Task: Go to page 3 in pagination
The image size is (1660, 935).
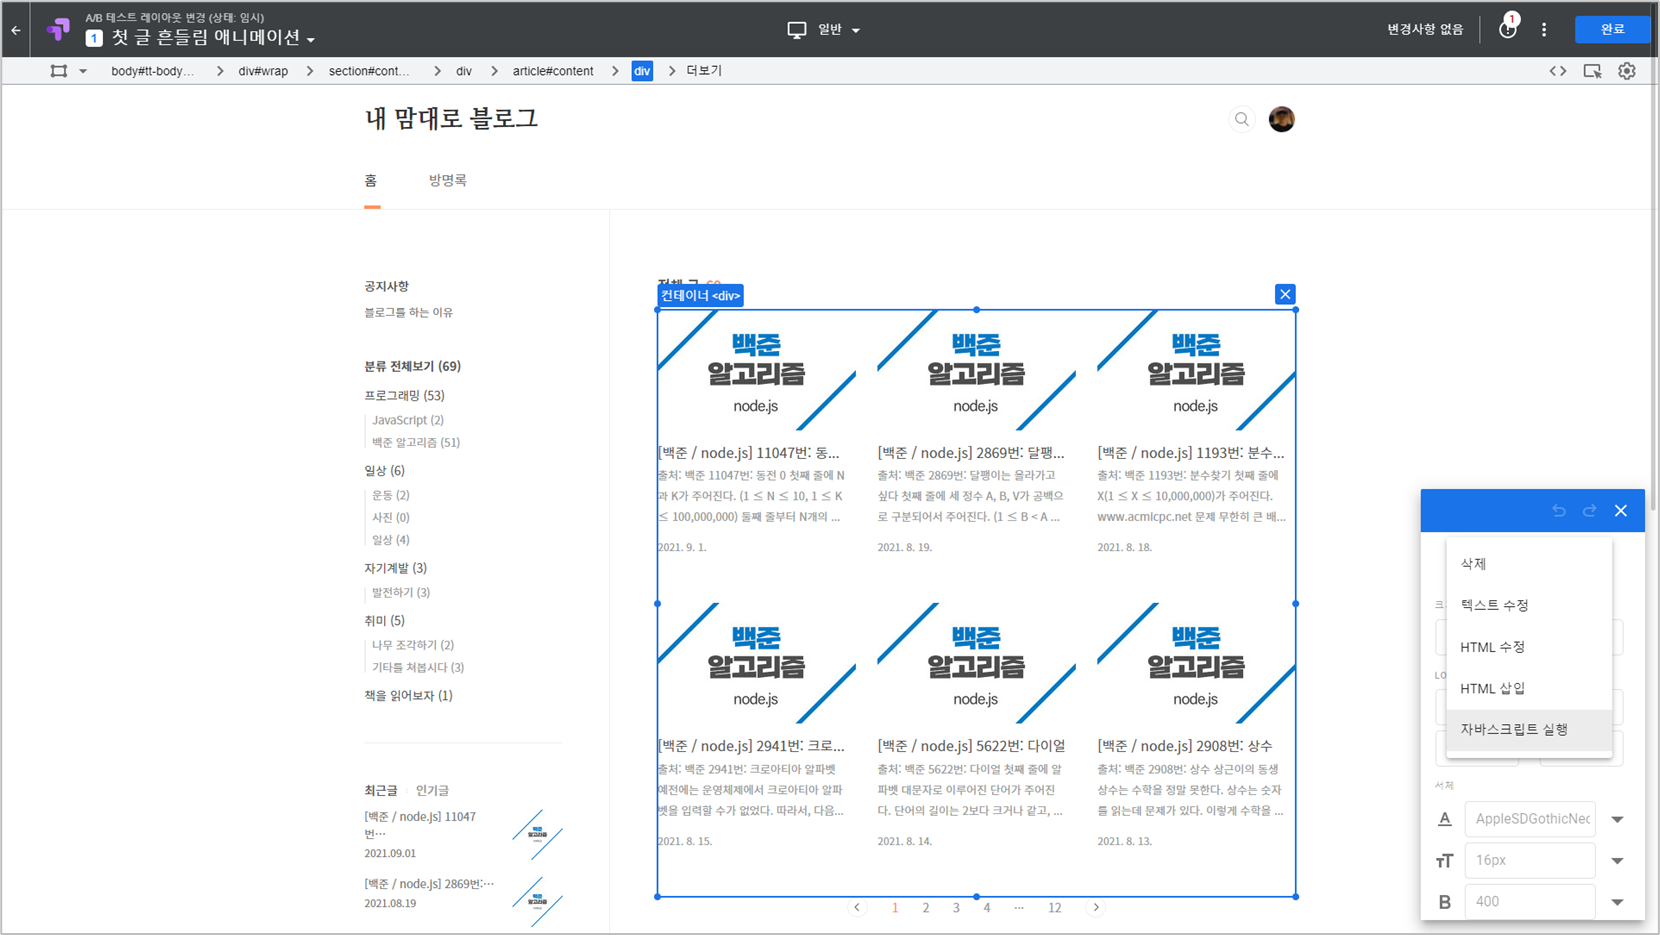Action: pos(956,908)
